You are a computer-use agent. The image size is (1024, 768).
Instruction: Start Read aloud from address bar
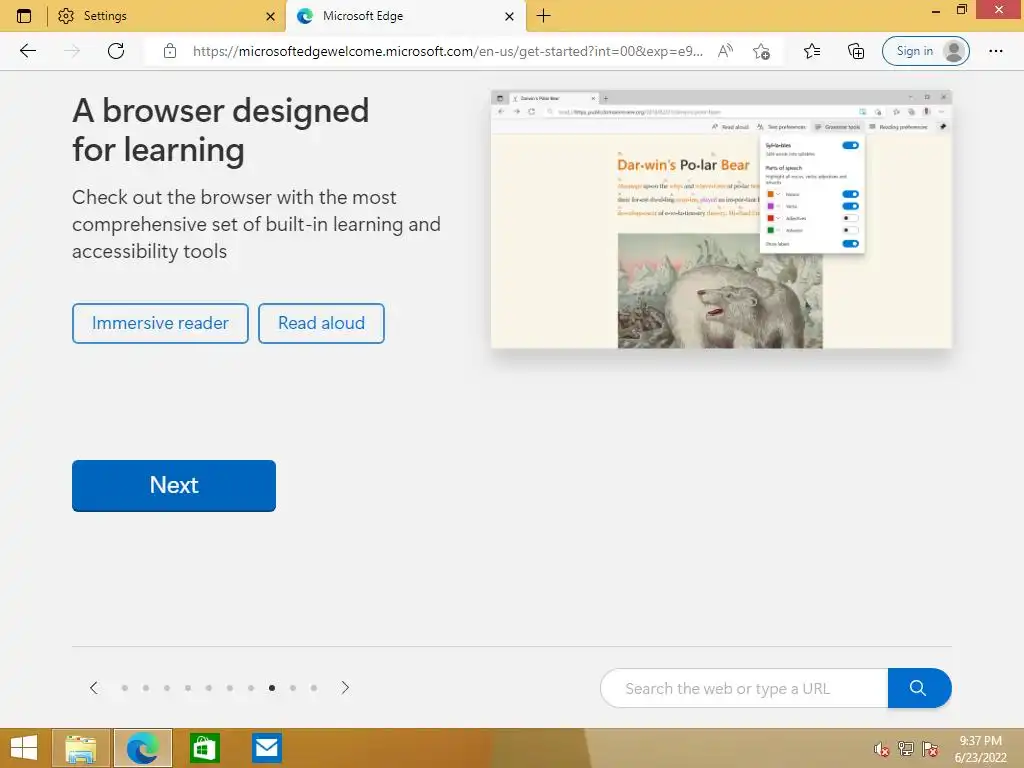725,51
